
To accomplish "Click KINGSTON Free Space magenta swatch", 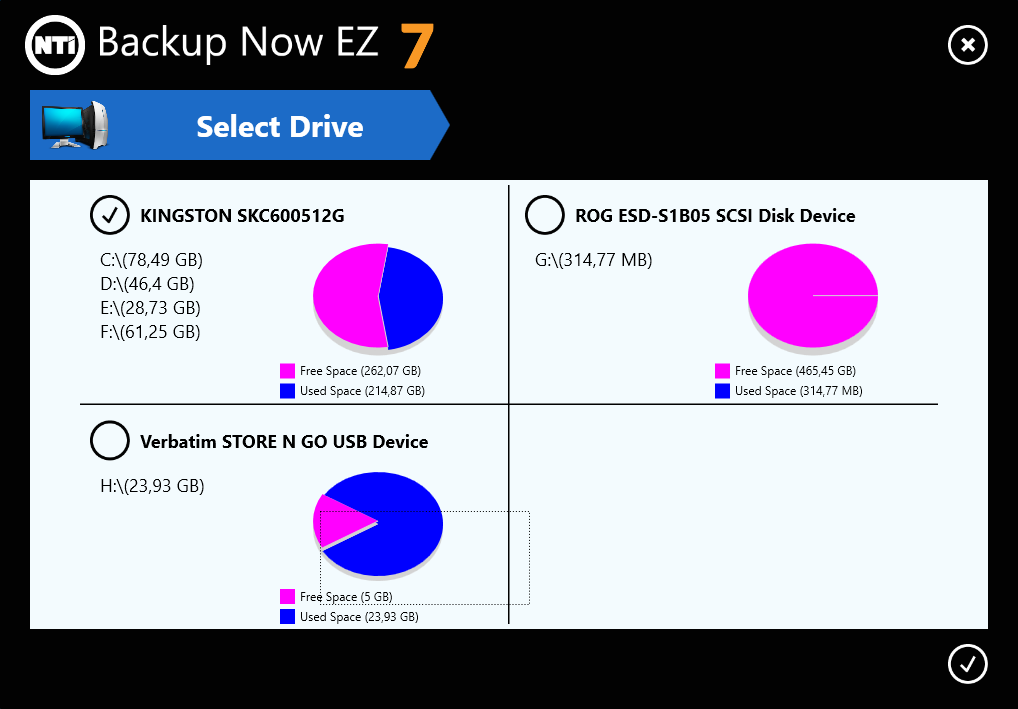I will click(x=288, y=371).
